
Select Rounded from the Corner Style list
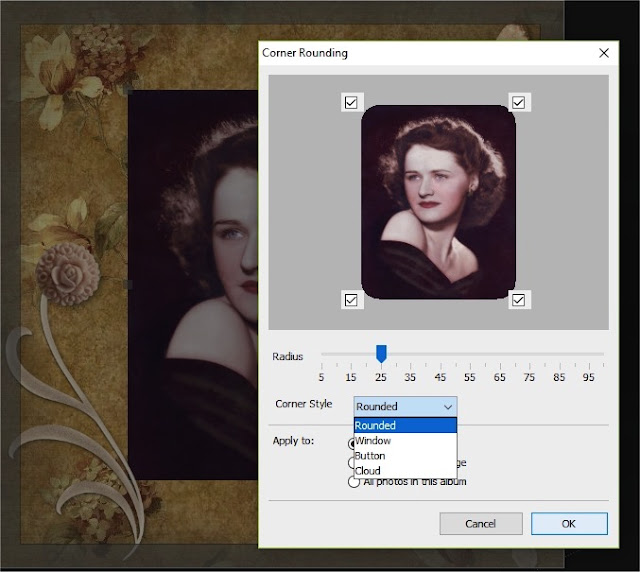tap(404, 425)
